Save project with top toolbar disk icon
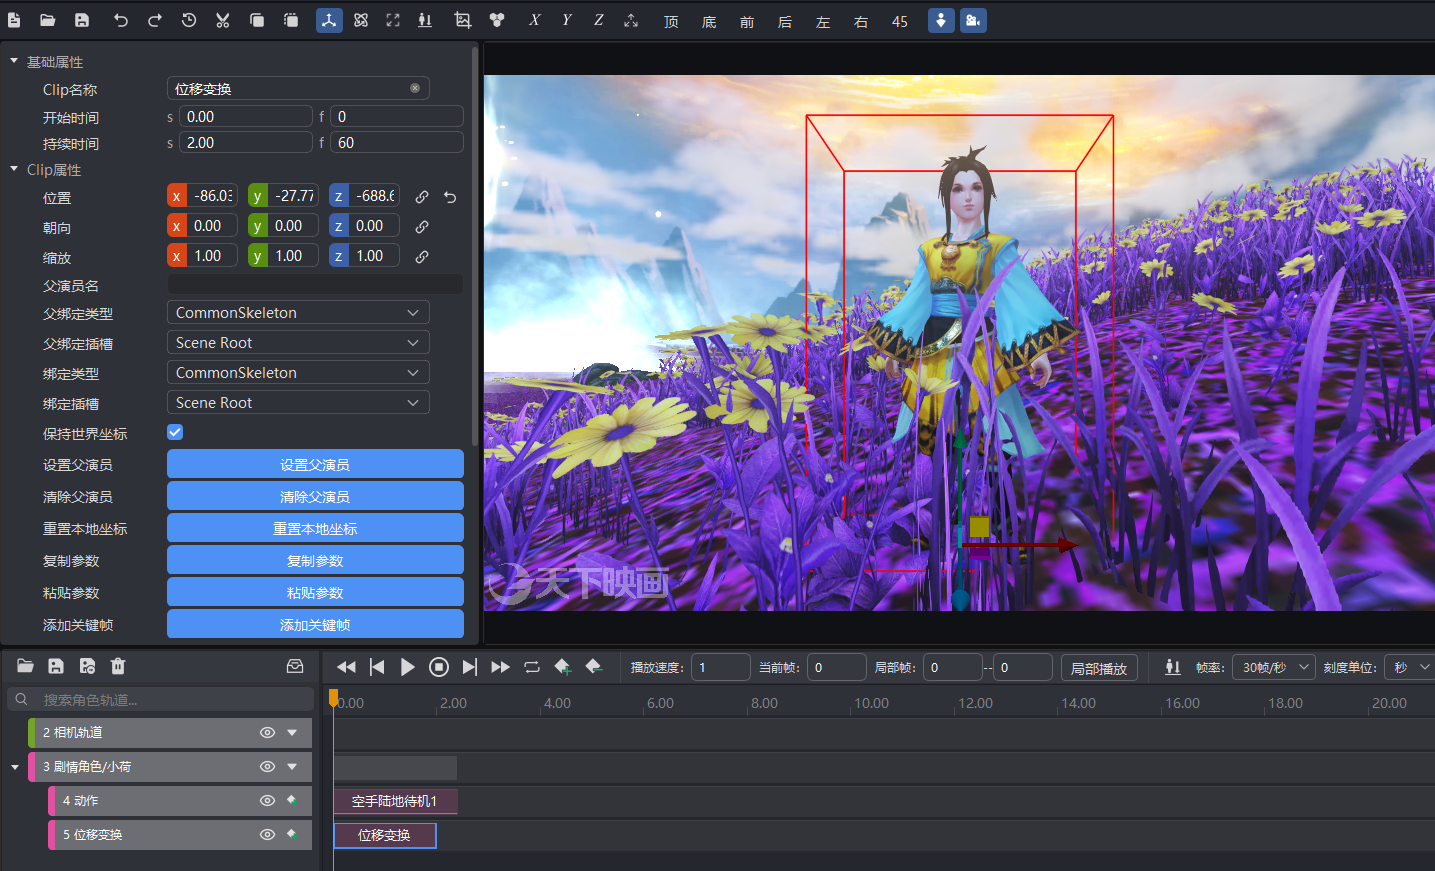This screenshot has width=1435, height=871. [x=82, y=20]
